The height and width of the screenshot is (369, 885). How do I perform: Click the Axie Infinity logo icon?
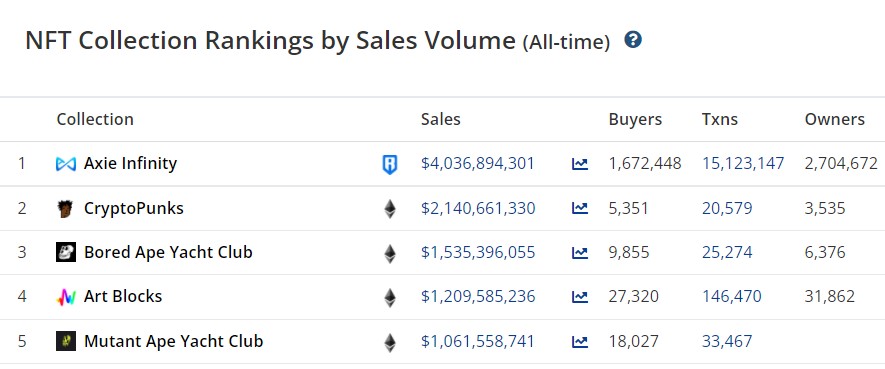pyautogui.click(x=66, y=164)
